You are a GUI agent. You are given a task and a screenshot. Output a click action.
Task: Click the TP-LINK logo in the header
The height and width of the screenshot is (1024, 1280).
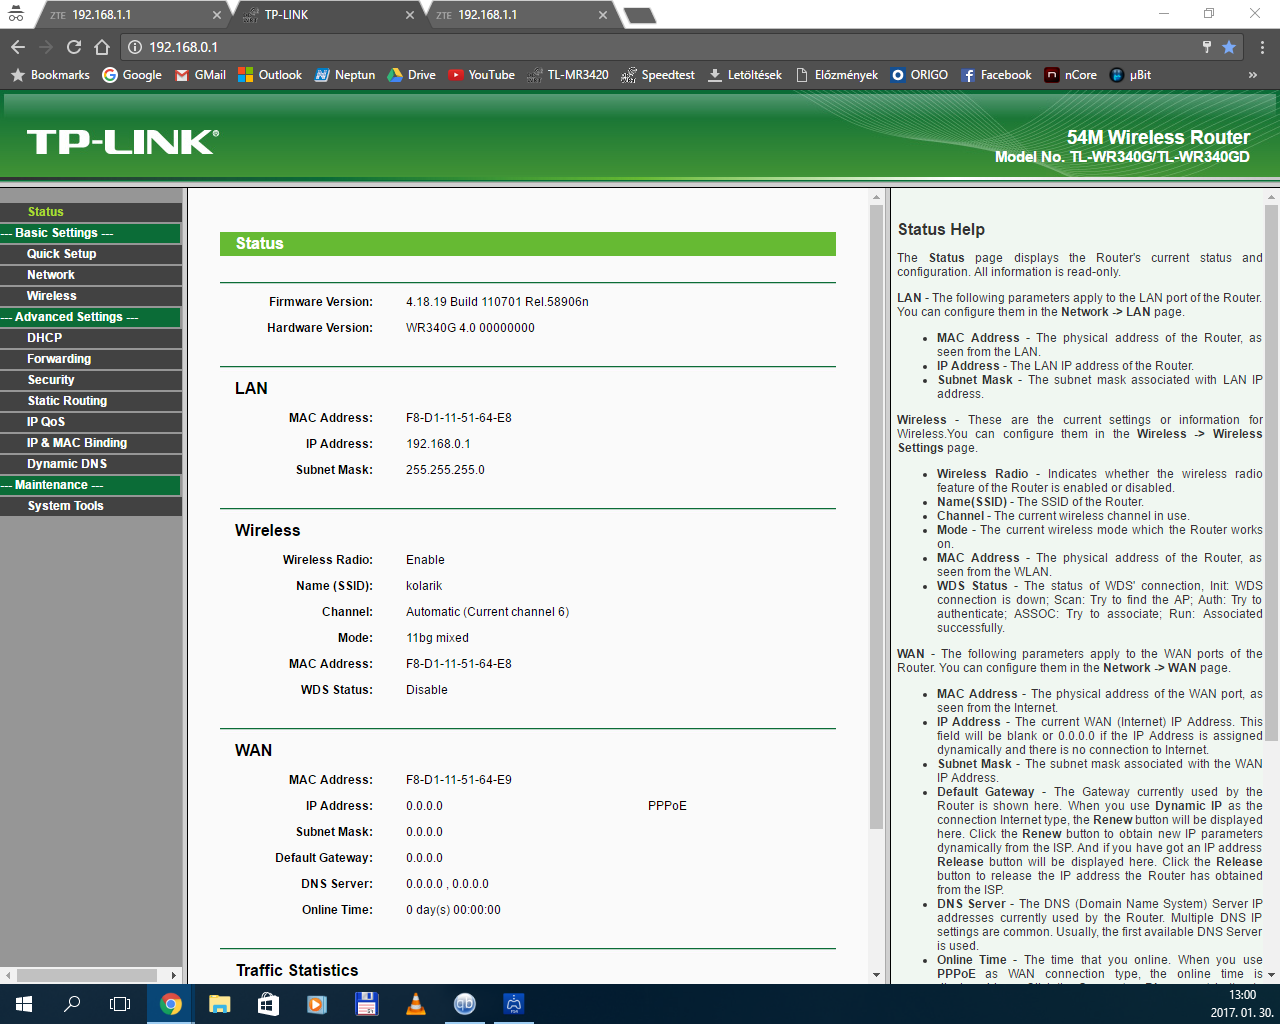(122, 142)
